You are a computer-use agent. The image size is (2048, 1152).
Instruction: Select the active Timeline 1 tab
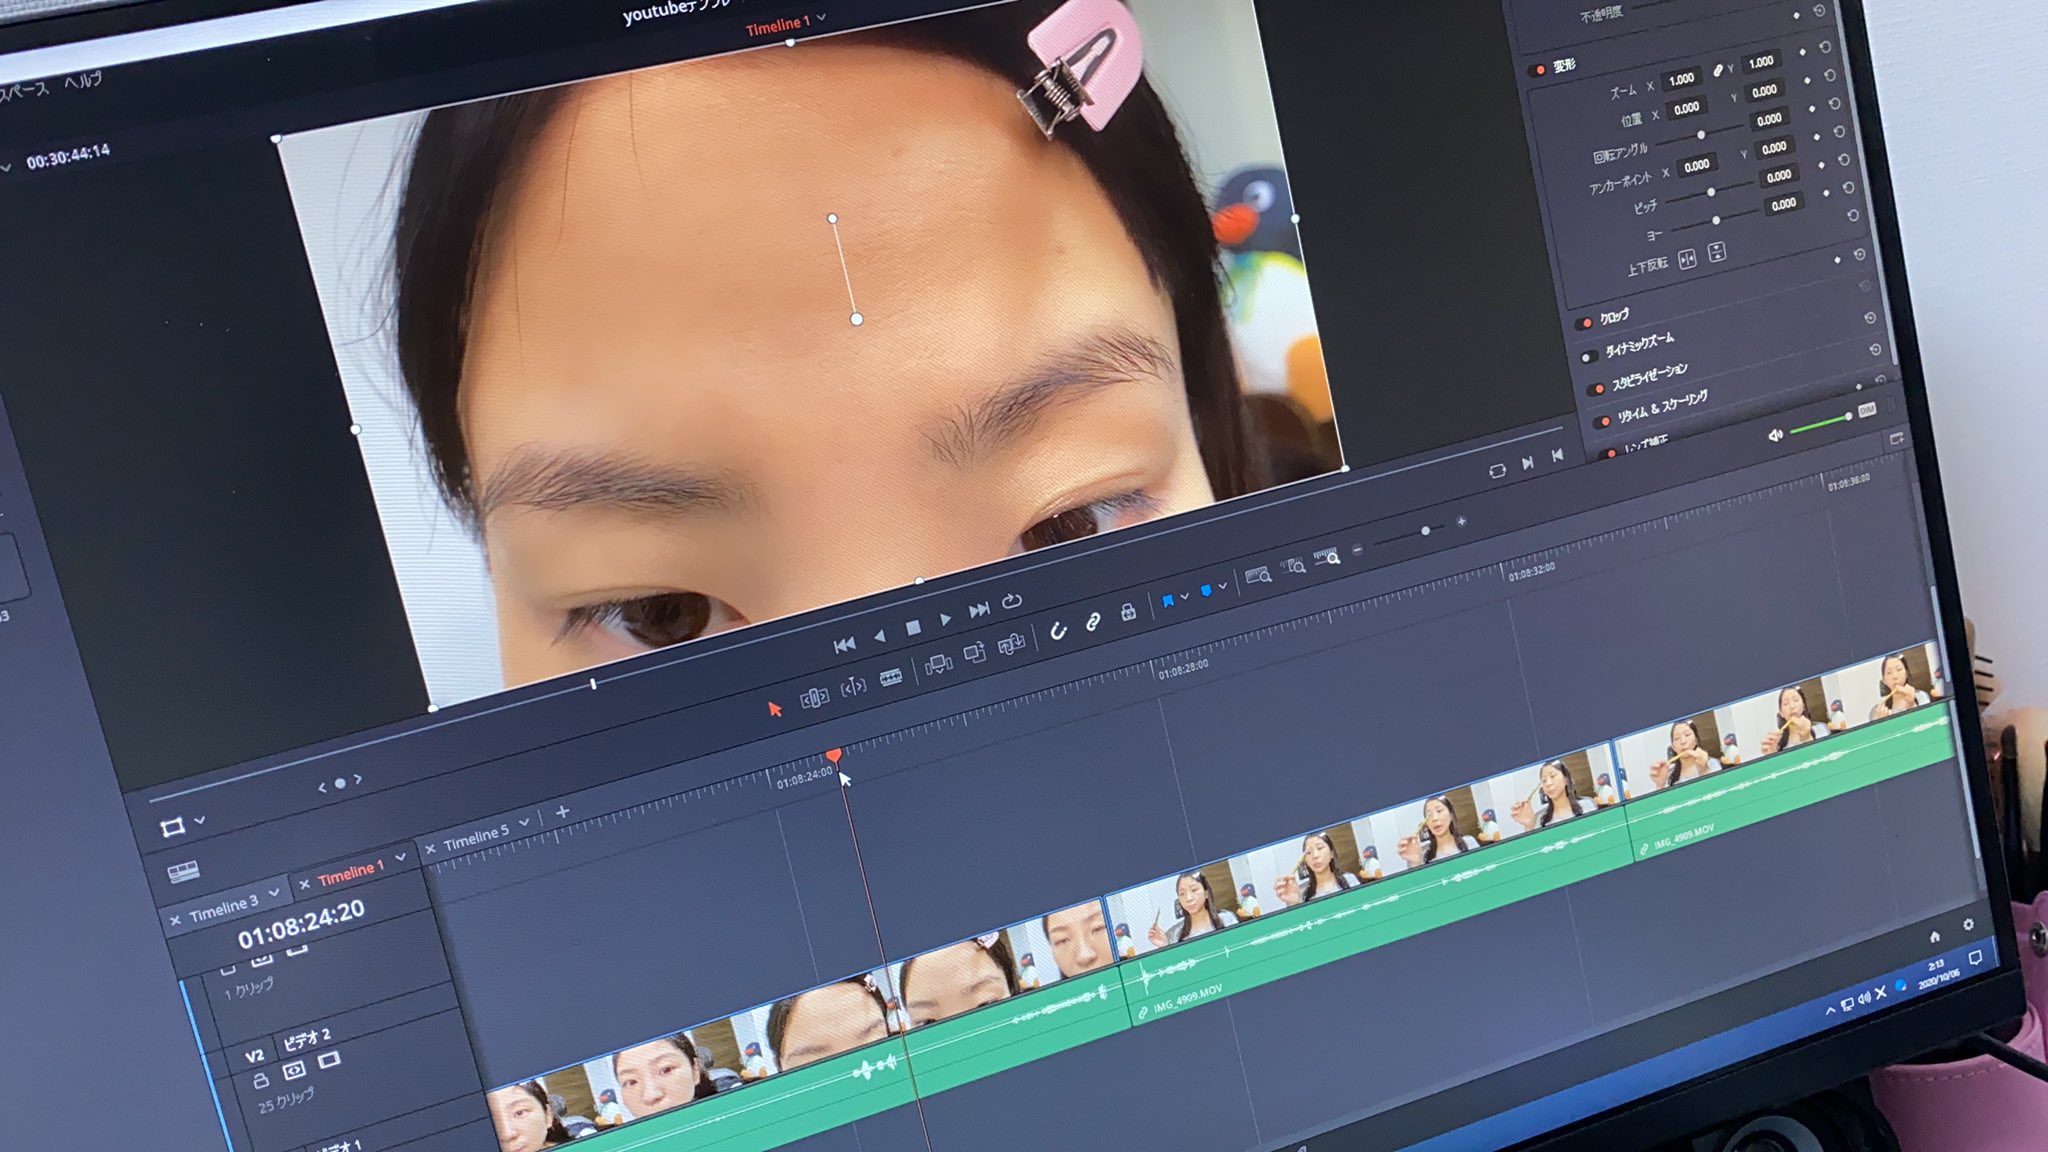point(351,873)
